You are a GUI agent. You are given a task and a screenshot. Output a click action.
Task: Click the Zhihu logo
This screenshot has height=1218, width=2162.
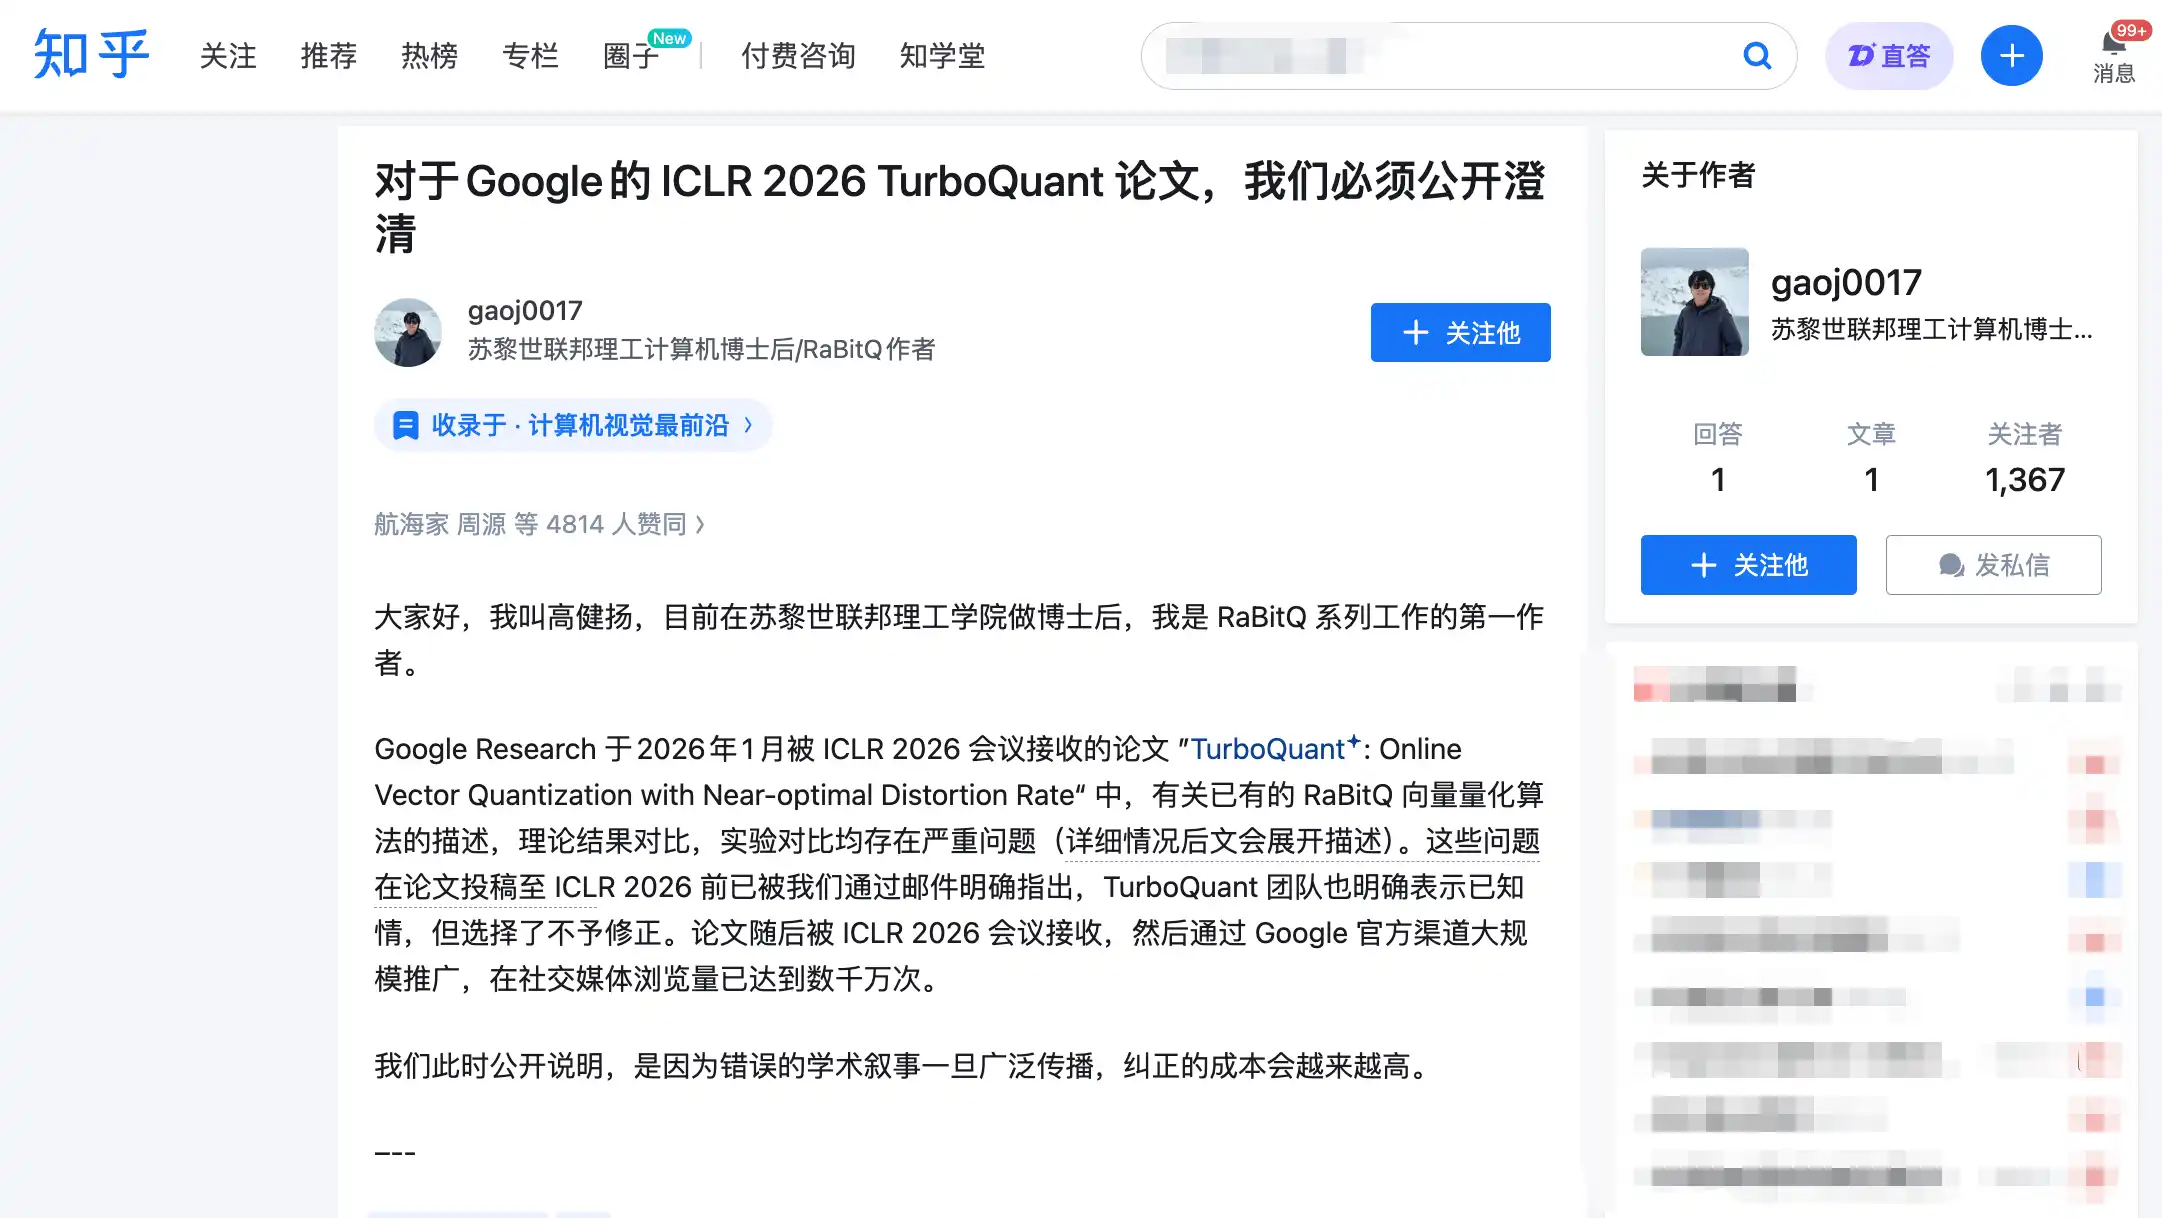90,55
